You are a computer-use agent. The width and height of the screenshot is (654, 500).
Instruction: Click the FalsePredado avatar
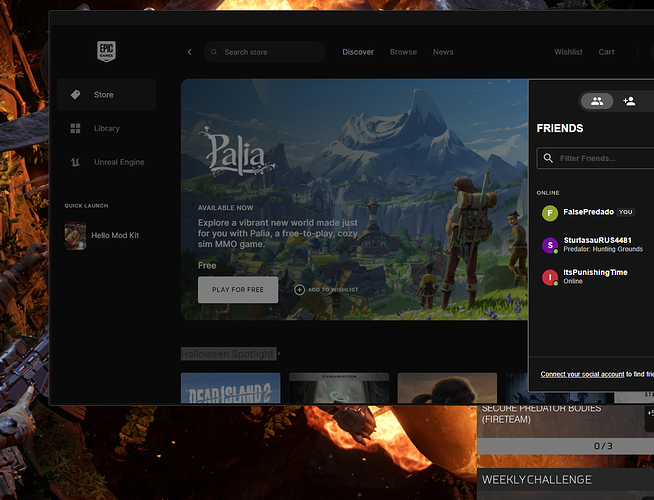pyautogui.click(x=550, y=213)
